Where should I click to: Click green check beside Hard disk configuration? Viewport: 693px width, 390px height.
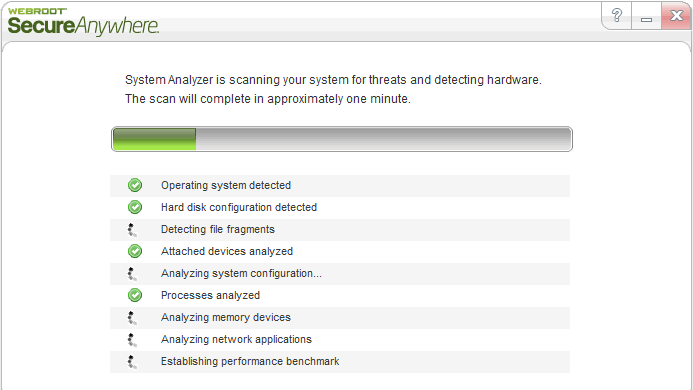(x=135, y=207)
